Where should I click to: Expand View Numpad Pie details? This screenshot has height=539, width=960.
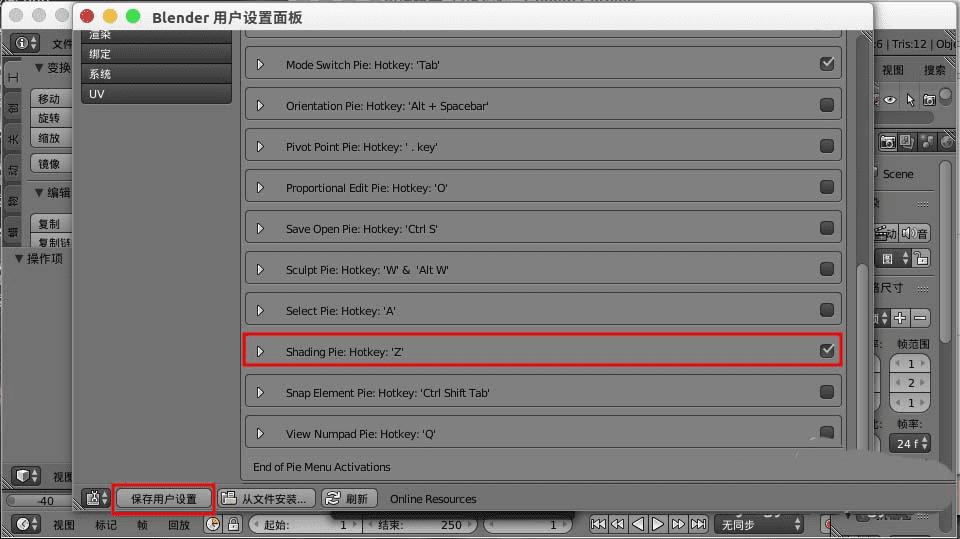pos(260,434)
